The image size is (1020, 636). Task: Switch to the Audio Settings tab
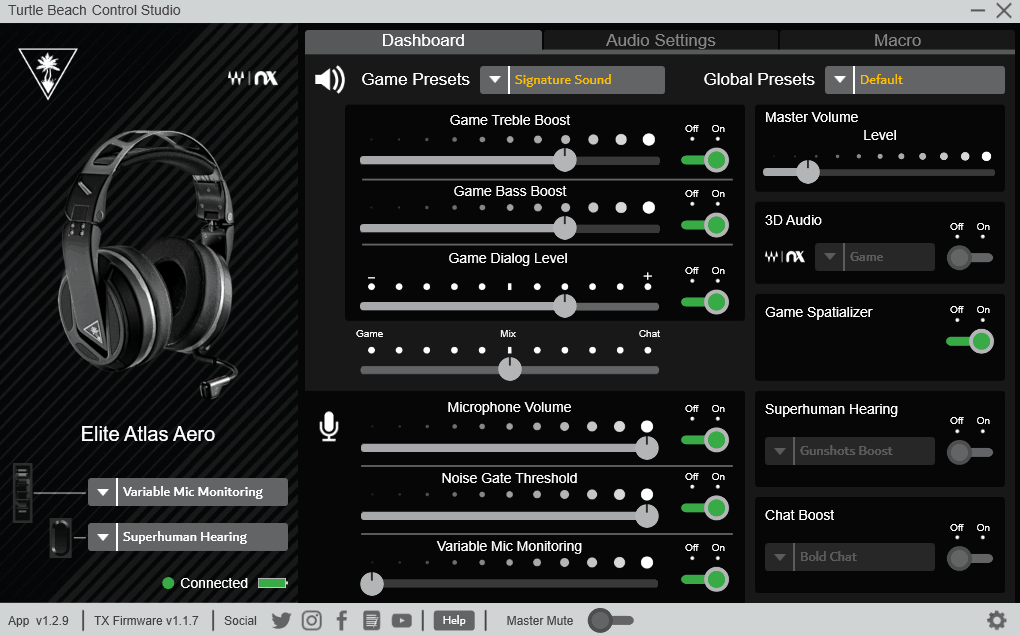pyautogui.click(x=660, y=40)
